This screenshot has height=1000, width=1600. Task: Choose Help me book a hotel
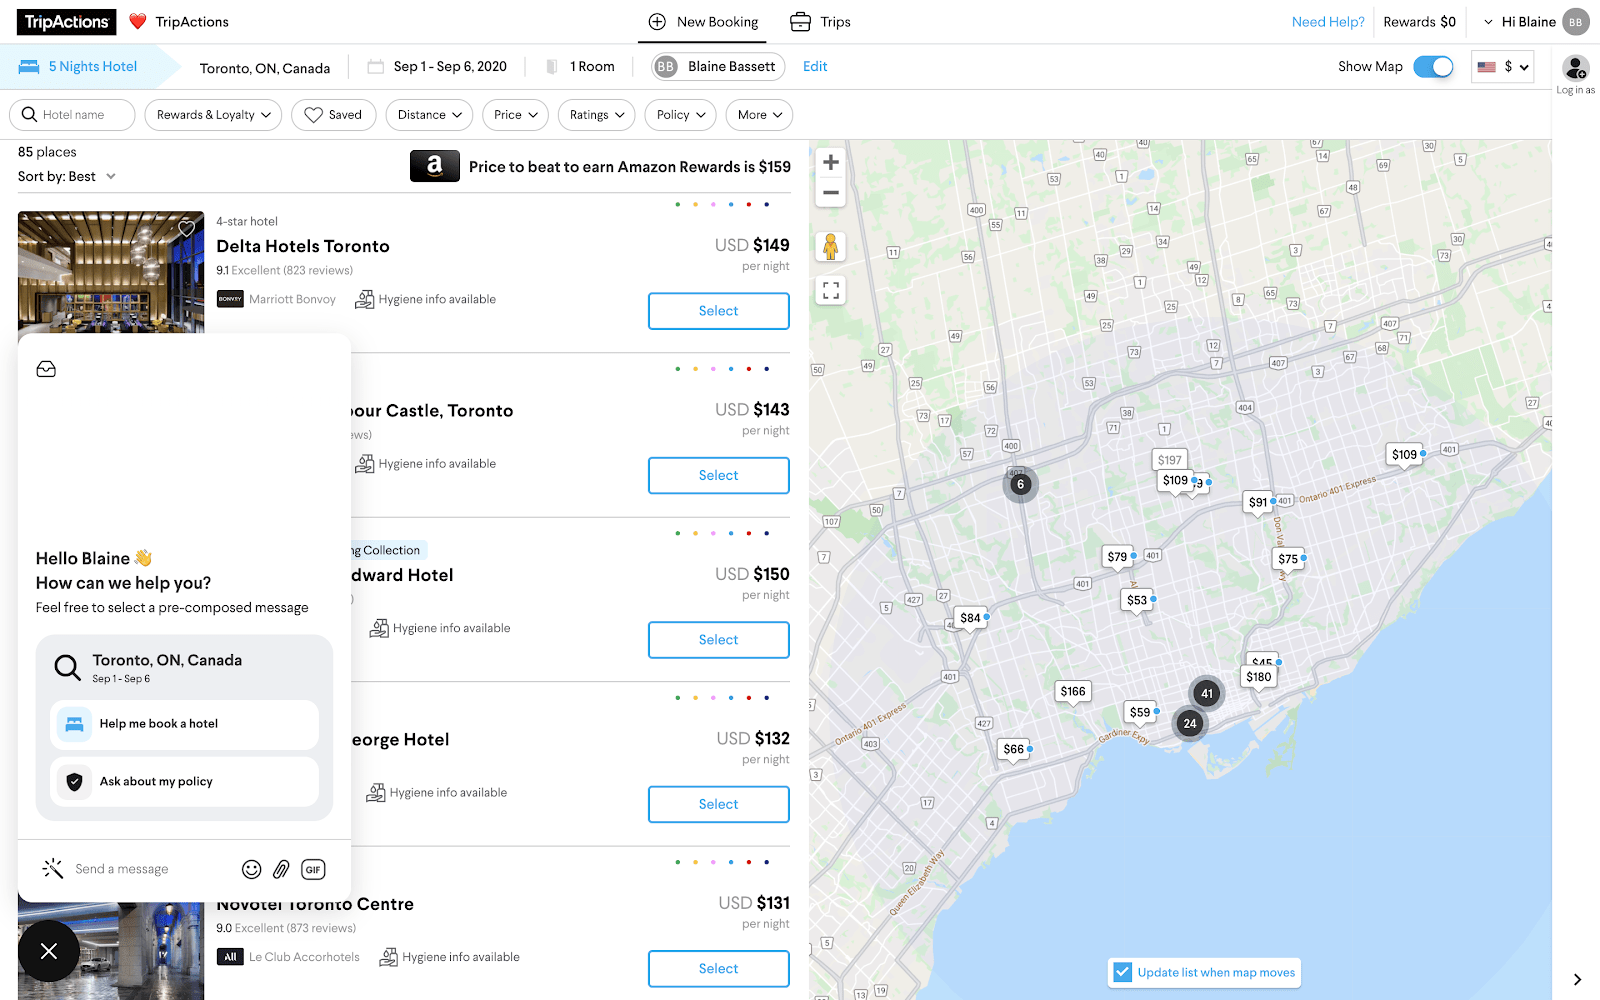[x=184, y=724]
